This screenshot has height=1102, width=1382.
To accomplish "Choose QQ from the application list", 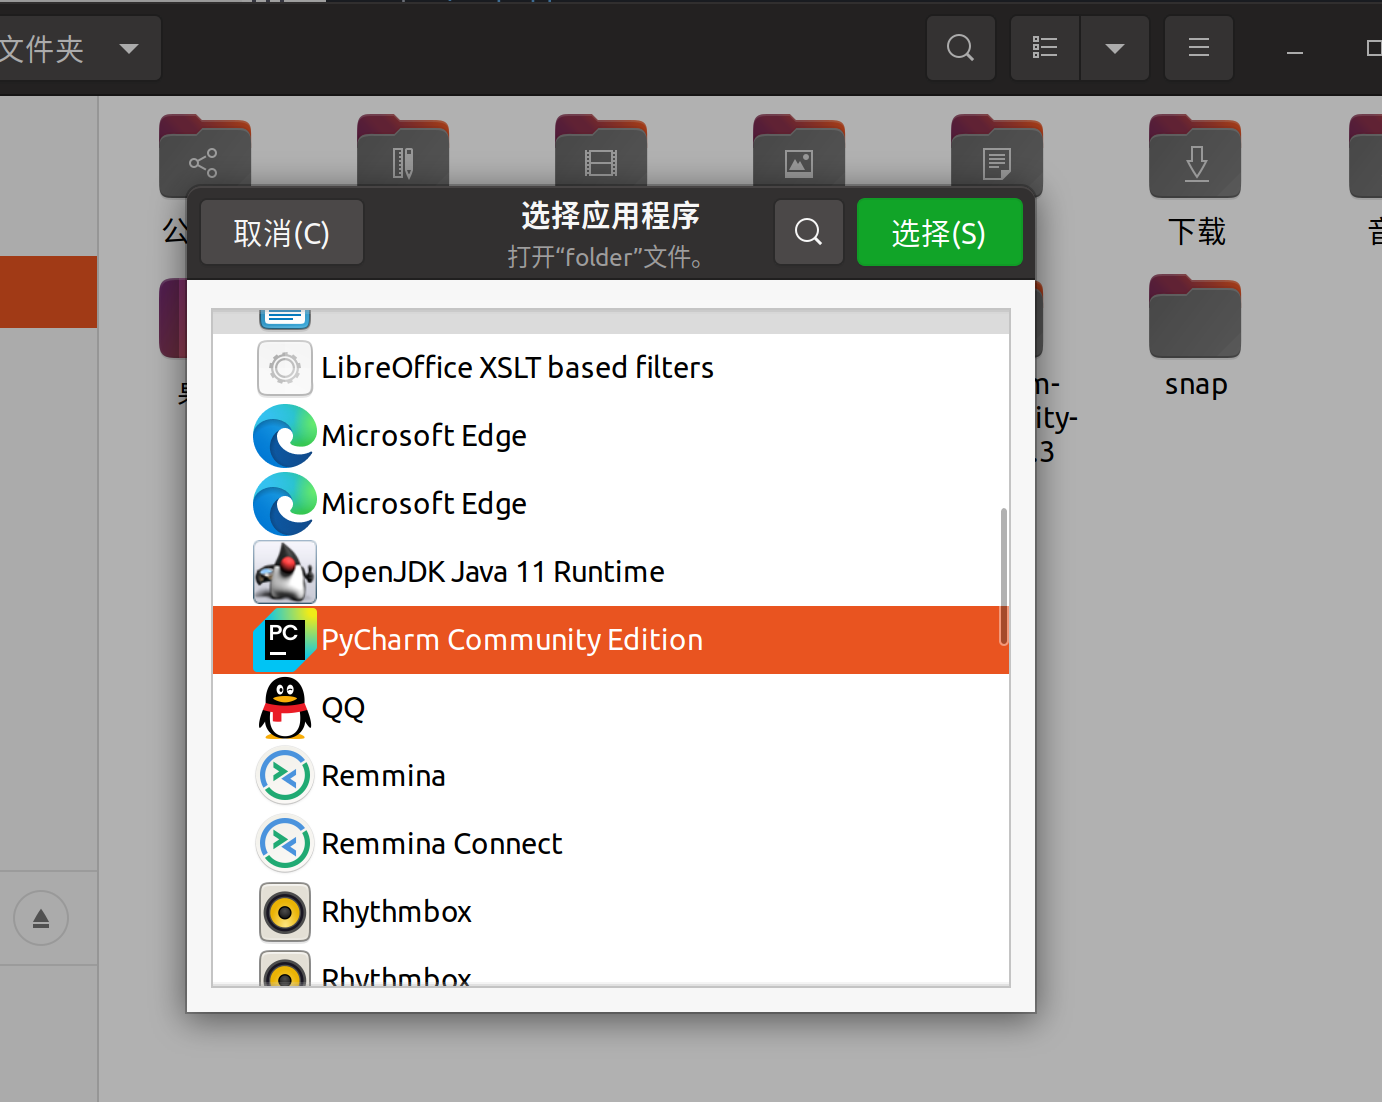I will [x=611, y=708].
